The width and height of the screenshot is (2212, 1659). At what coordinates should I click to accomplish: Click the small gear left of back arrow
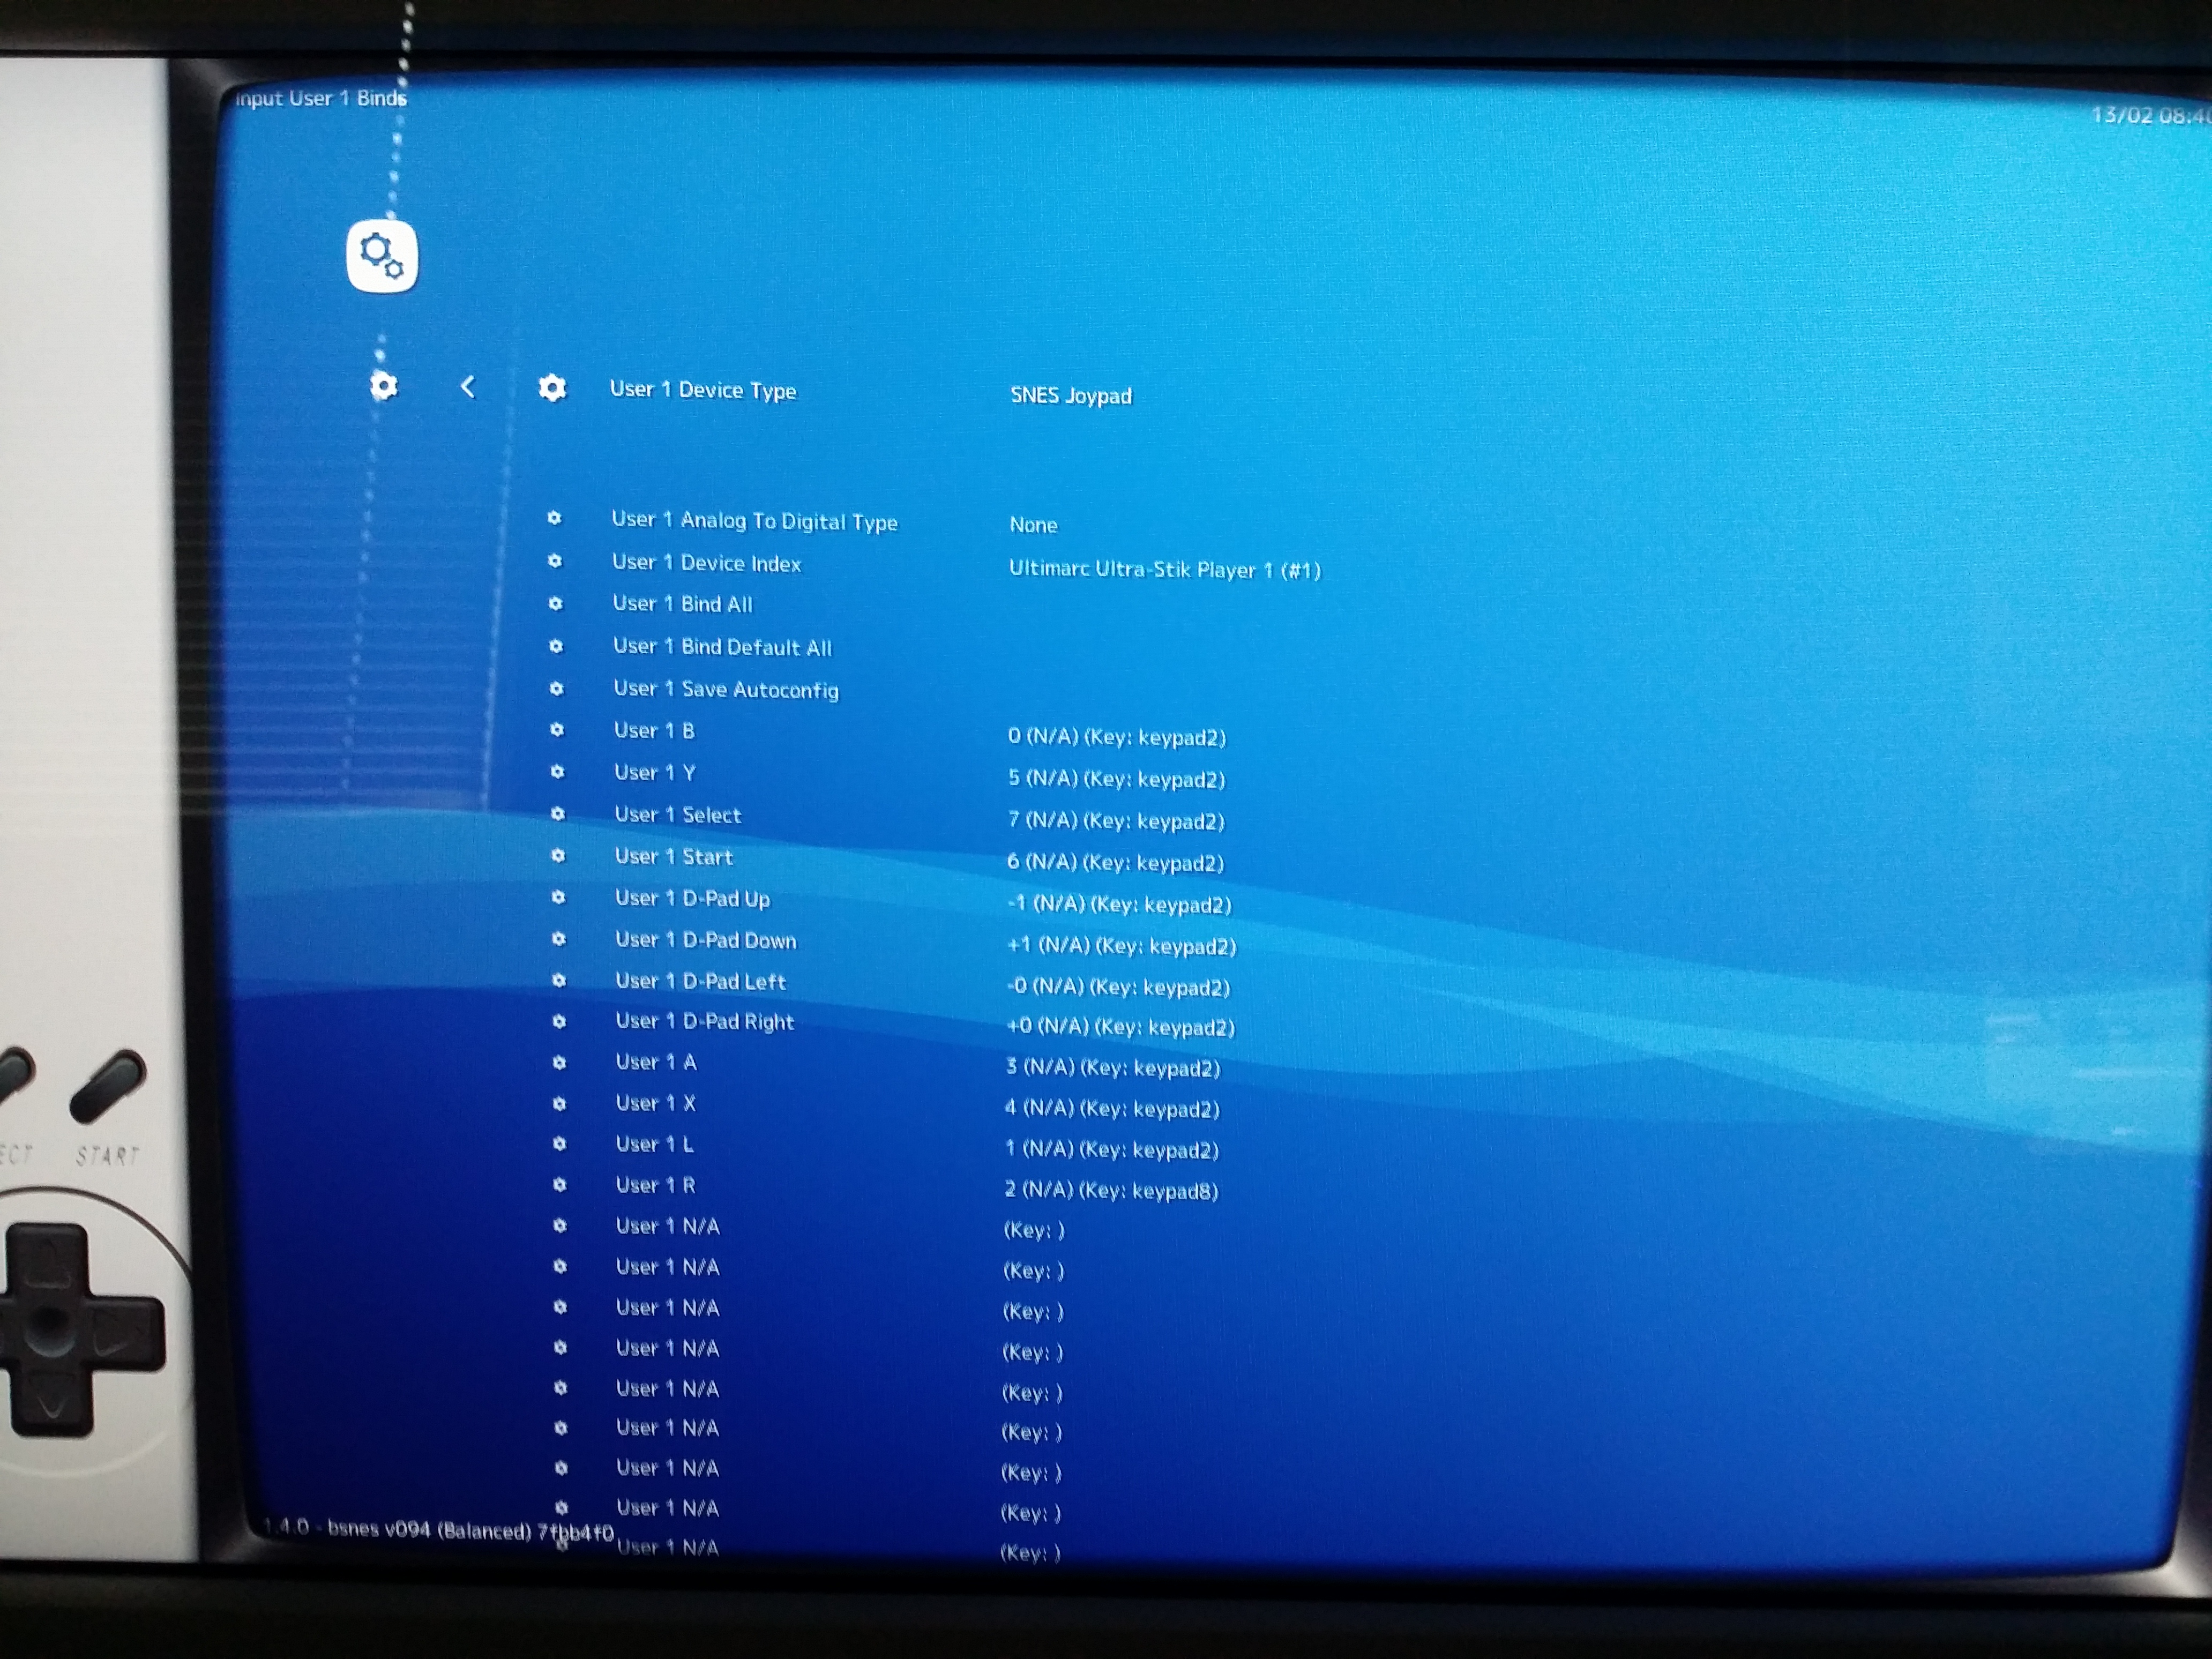(x=384, y=386)
